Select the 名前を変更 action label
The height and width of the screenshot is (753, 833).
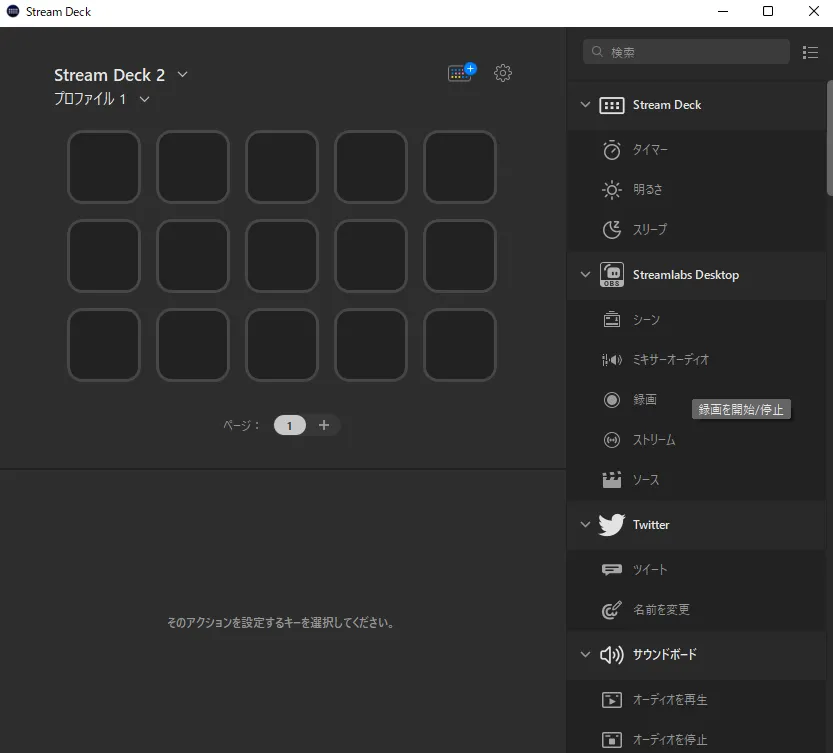[661, 610]
